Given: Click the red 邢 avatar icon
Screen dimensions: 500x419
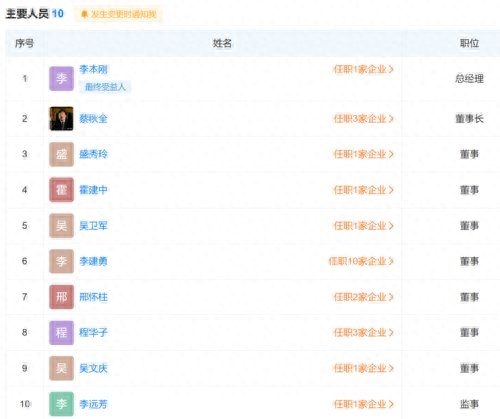Looking at the screenshot, I should [x=61, y=297].
